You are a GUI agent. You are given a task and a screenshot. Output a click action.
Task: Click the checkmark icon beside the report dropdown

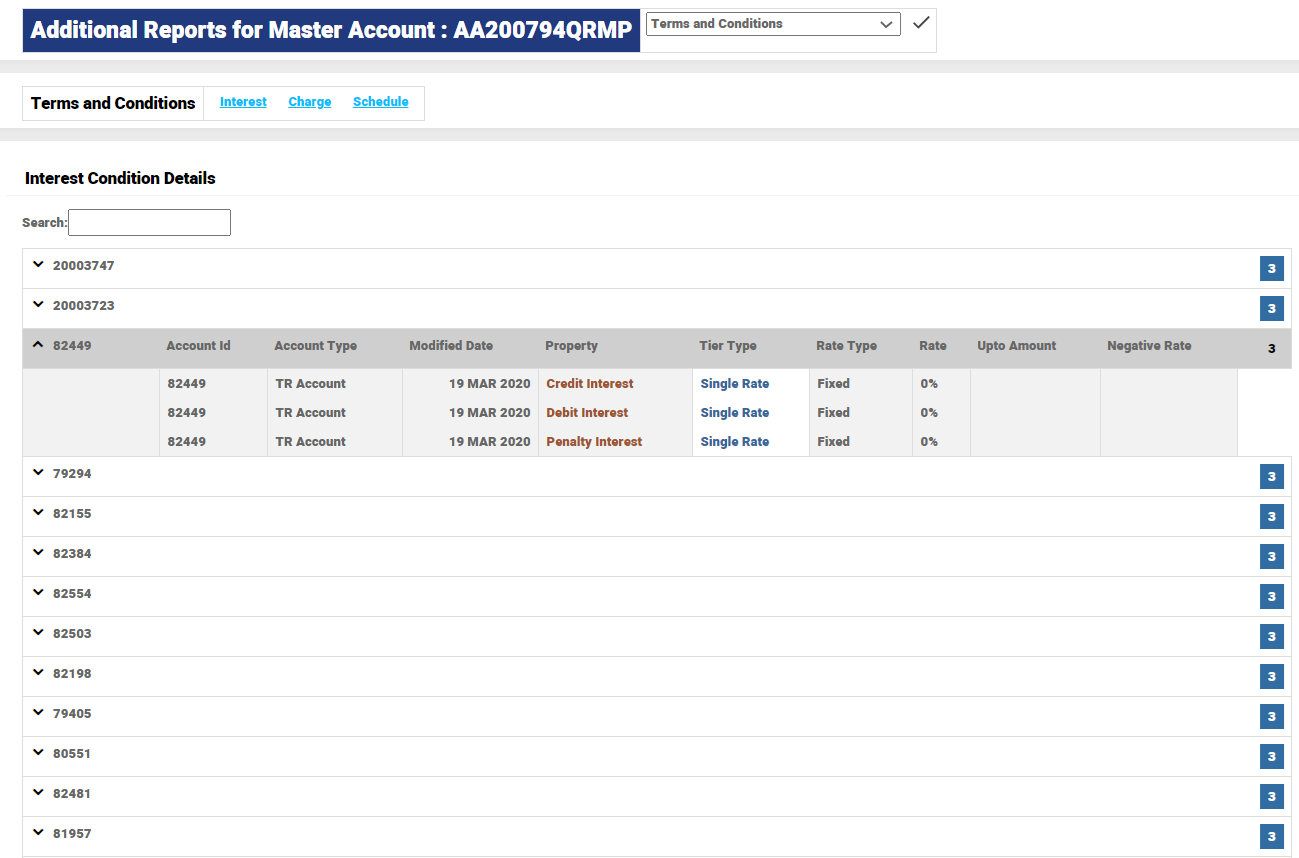(x=921, y=23)
